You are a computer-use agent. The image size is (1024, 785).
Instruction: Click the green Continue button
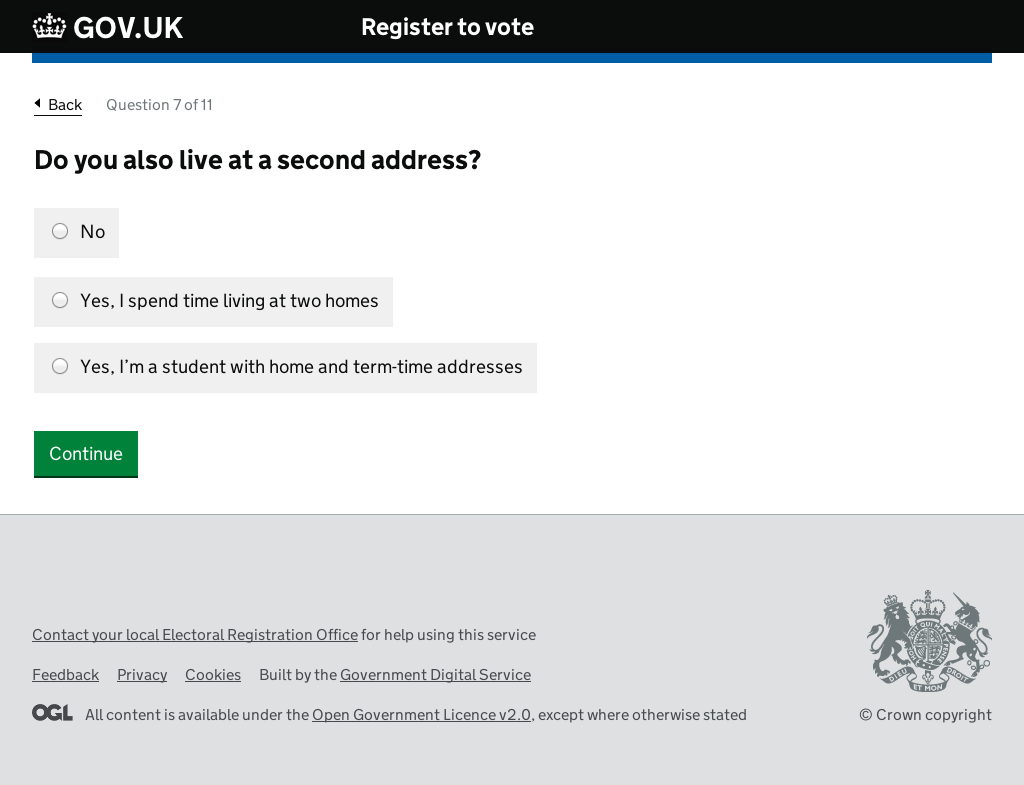[86, 454]
